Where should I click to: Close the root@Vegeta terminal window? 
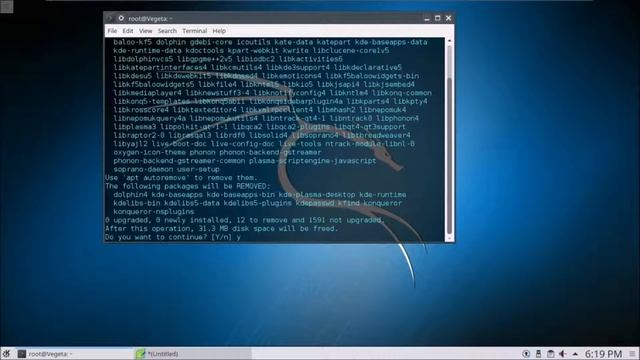pos(449,18)
